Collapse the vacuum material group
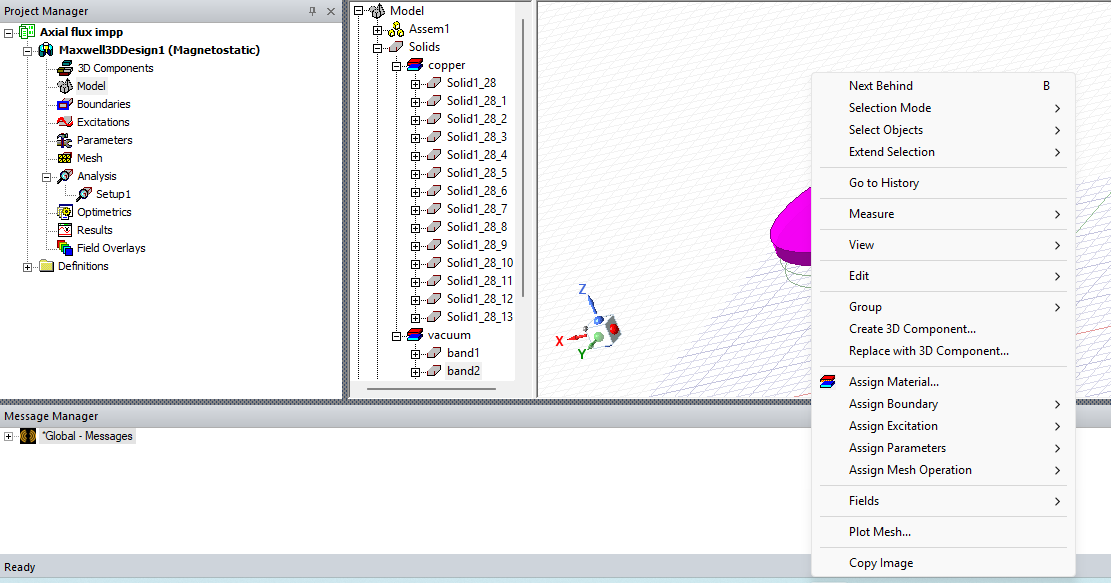This screenshot has height=583, width=1111. [x=397, y=336]
